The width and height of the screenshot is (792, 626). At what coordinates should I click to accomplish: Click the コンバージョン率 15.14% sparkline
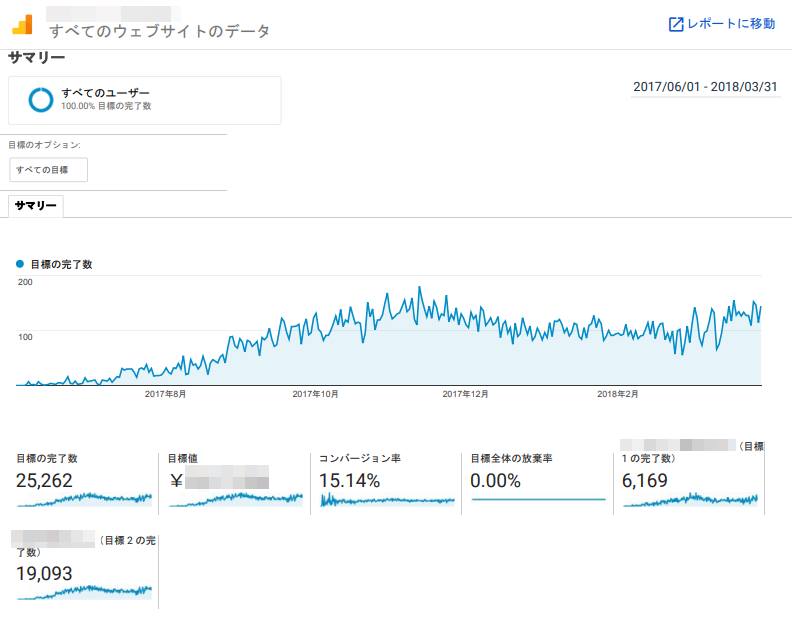coord(387,499)
